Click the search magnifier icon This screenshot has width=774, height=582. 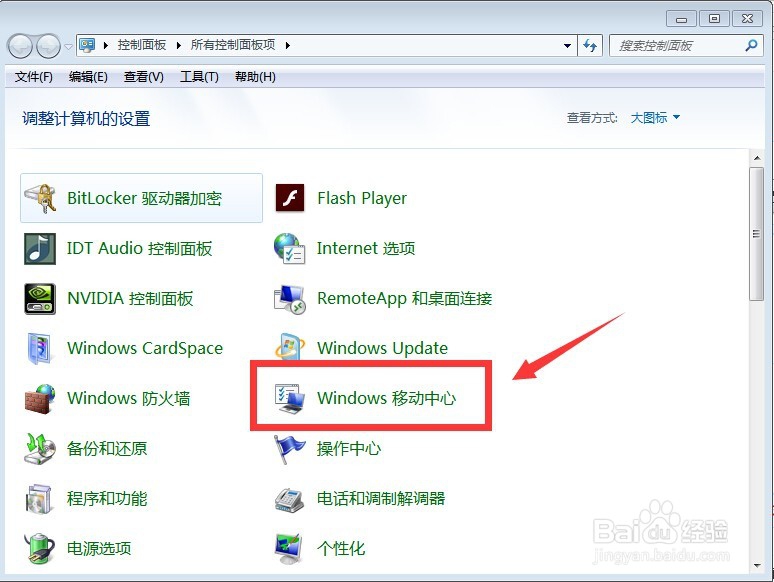click(x=751, y=45)
